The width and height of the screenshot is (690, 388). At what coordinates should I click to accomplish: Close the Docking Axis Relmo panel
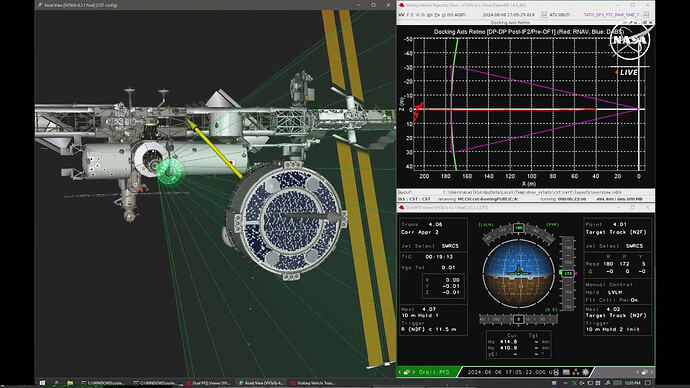(x=650, y=22)
